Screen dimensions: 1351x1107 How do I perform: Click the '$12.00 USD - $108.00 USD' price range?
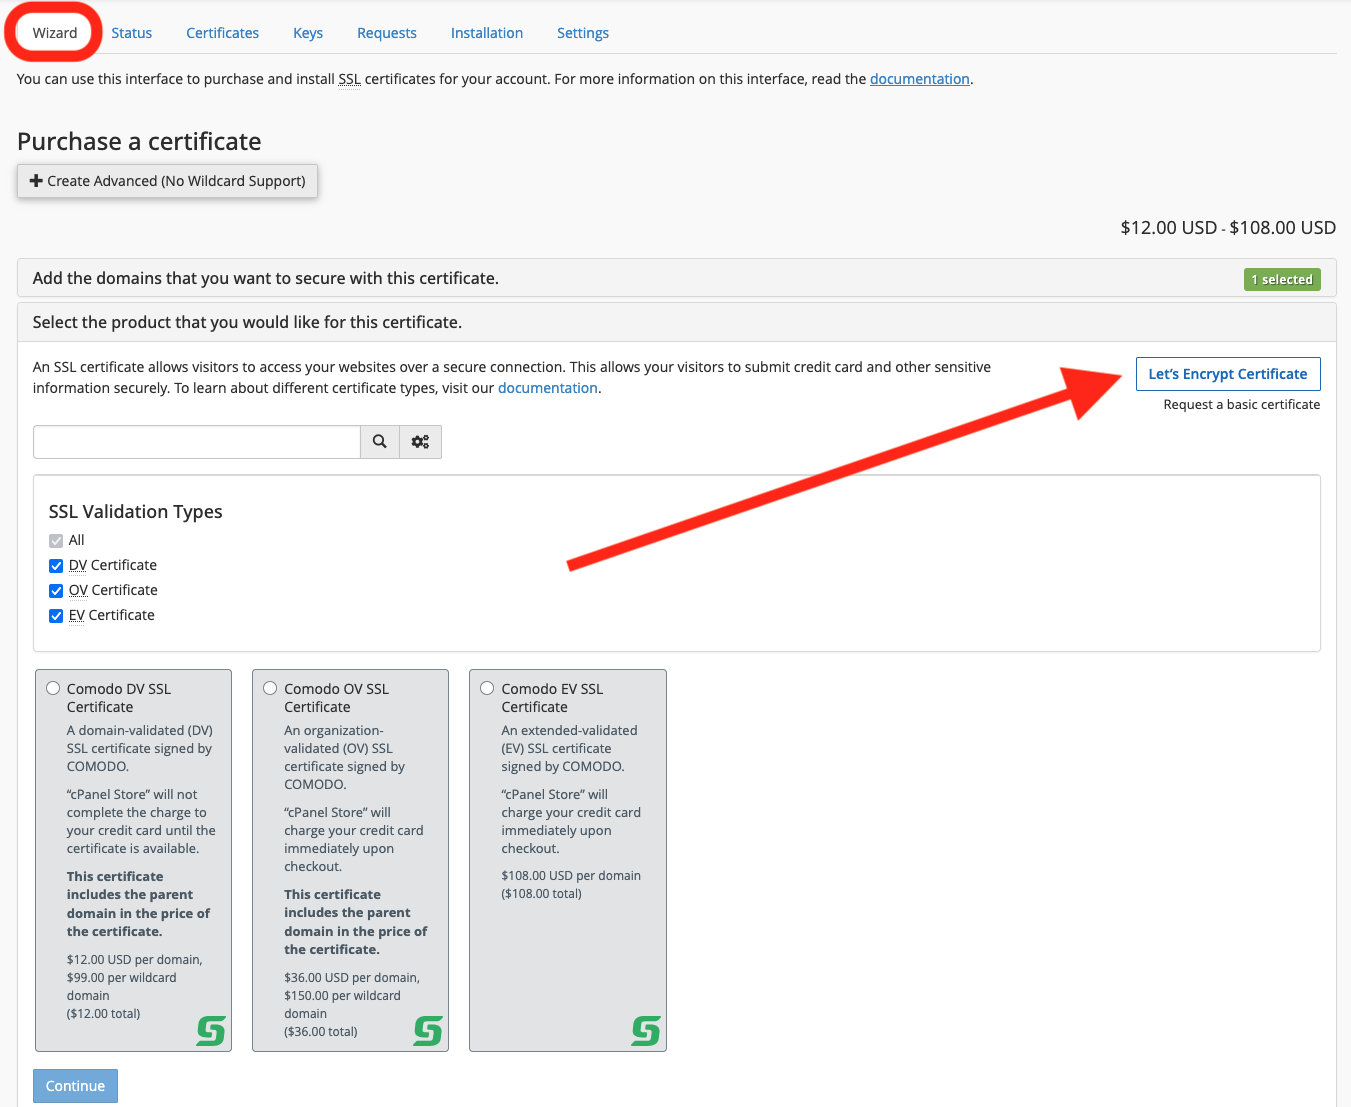coord(1228,228)
